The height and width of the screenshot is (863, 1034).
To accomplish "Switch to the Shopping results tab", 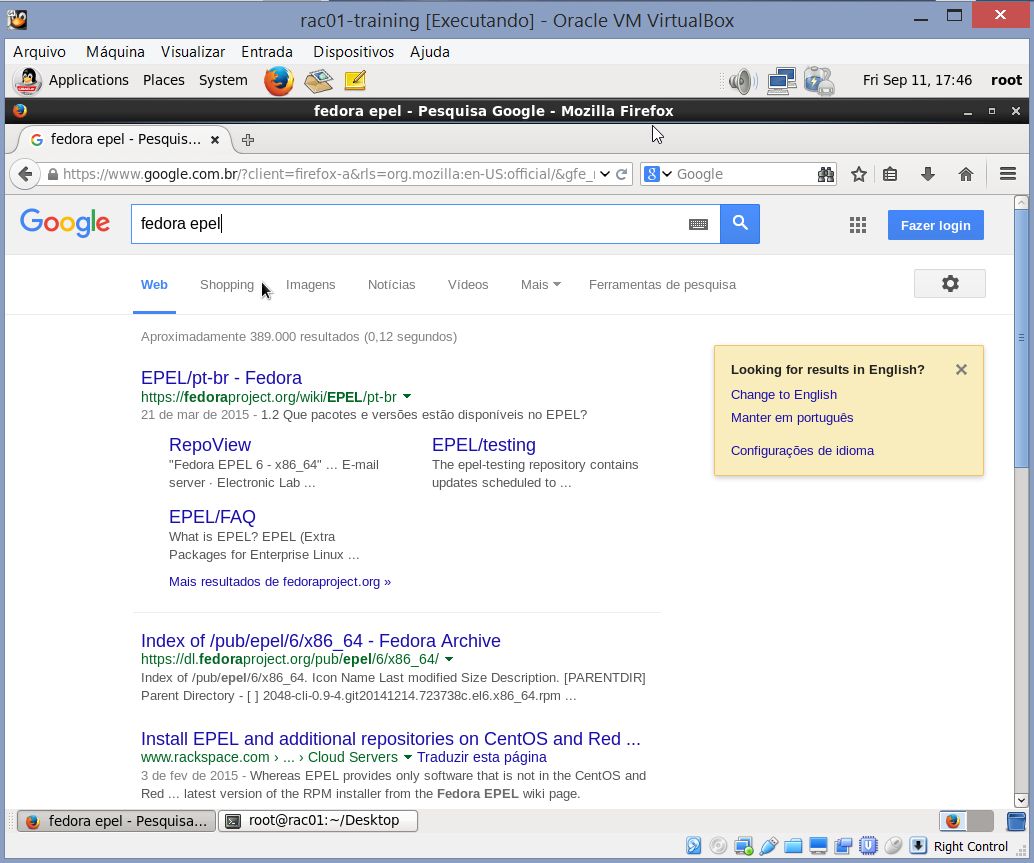I will [x=227, y=285].
